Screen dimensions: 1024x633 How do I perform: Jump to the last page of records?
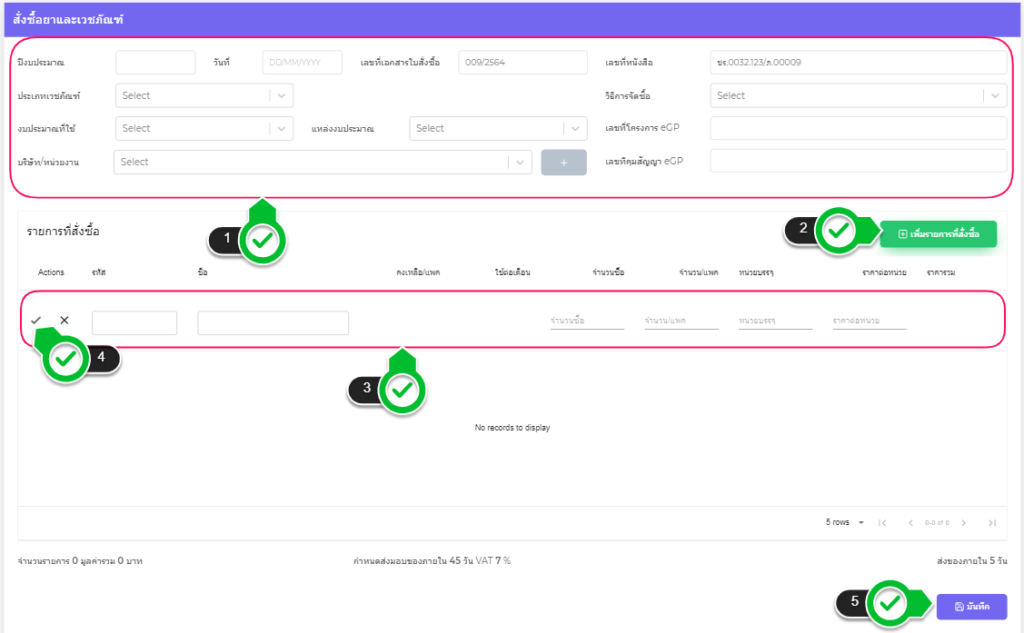point(991,522)
